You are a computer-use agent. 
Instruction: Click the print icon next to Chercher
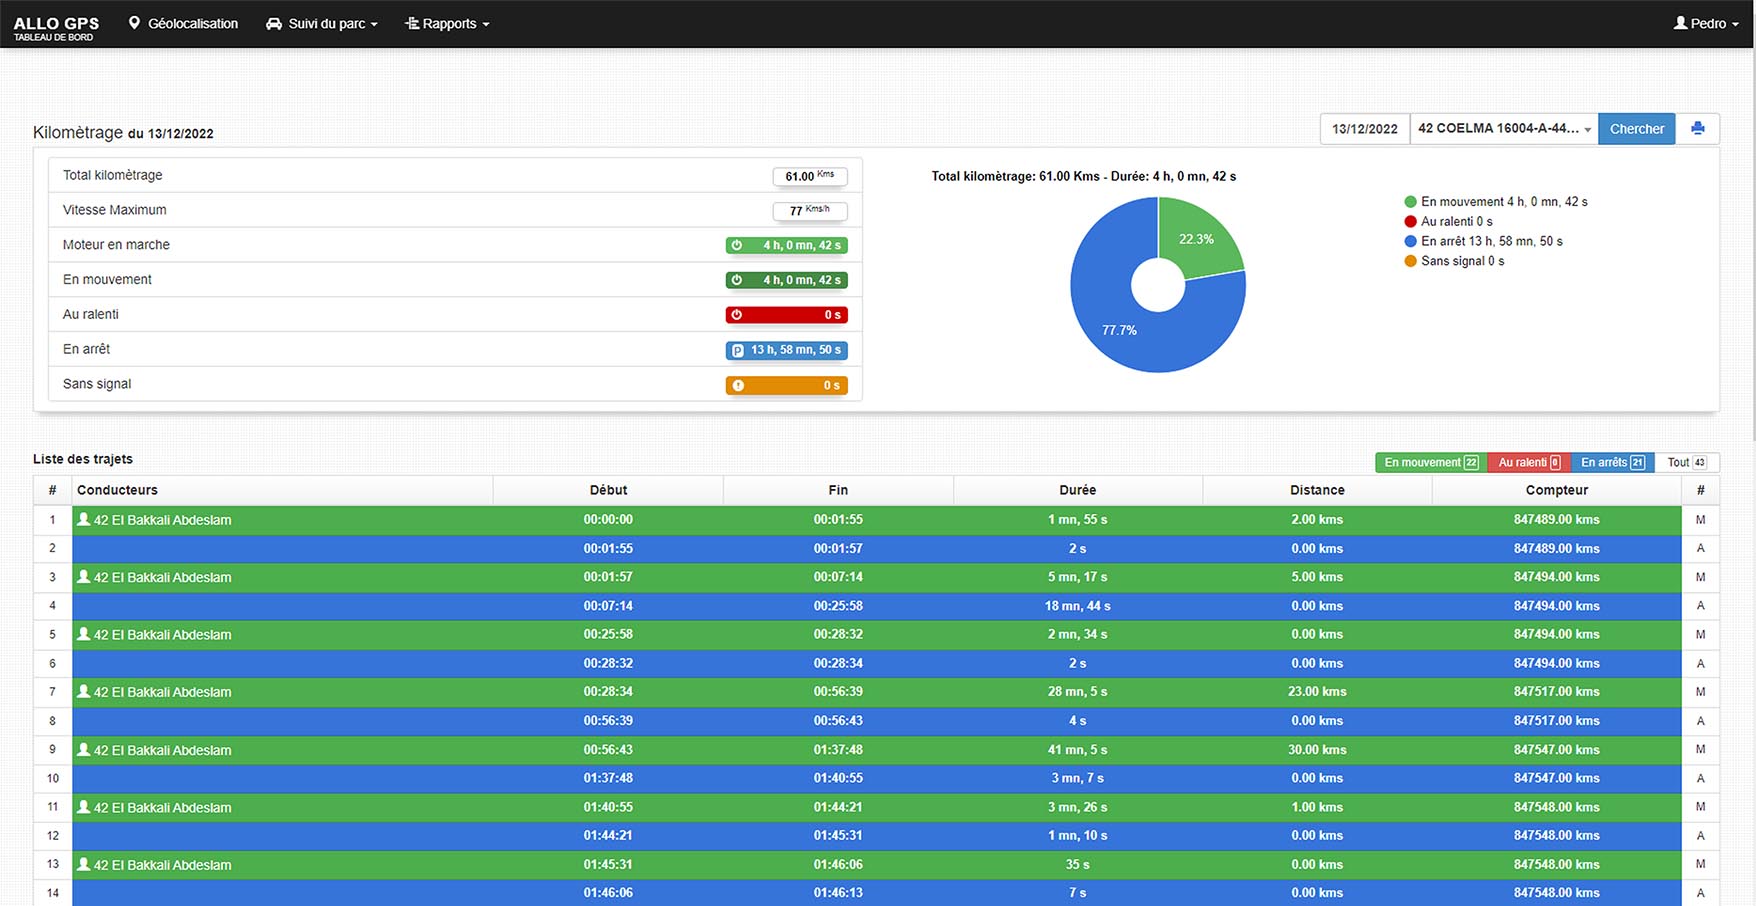coord(1697,129)
